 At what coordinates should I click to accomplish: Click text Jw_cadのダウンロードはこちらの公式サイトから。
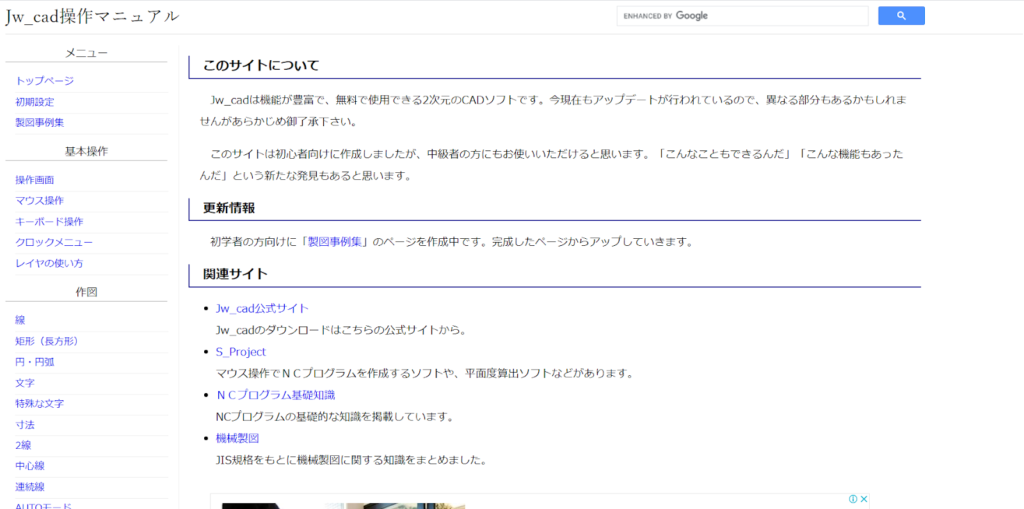point(340,330)
